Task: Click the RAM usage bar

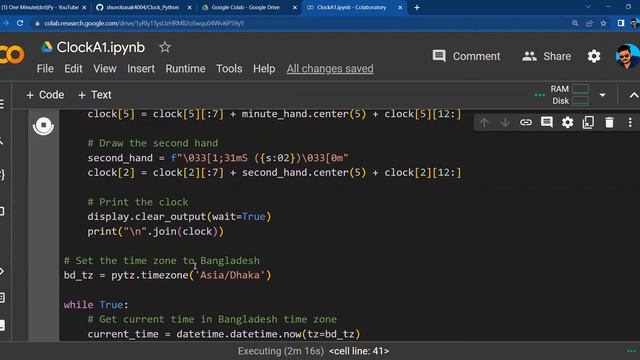Action: 580,89
